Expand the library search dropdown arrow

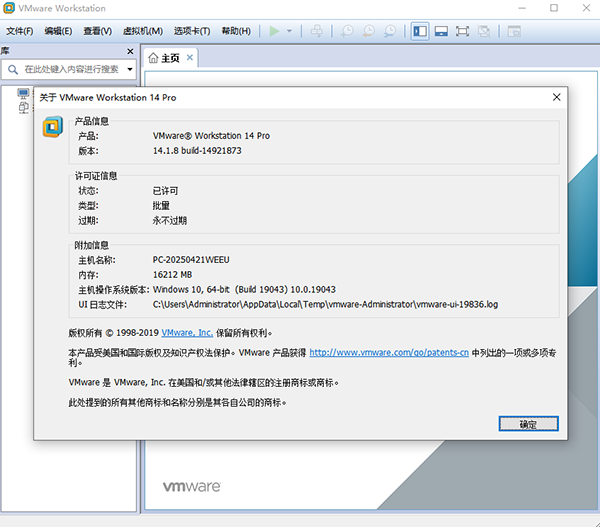coord(130,69)
